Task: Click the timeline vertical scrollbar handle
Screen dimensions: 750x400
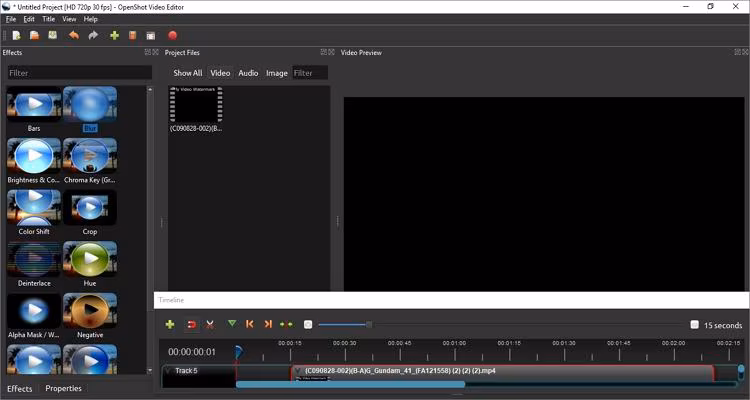Action: point(741,371)
